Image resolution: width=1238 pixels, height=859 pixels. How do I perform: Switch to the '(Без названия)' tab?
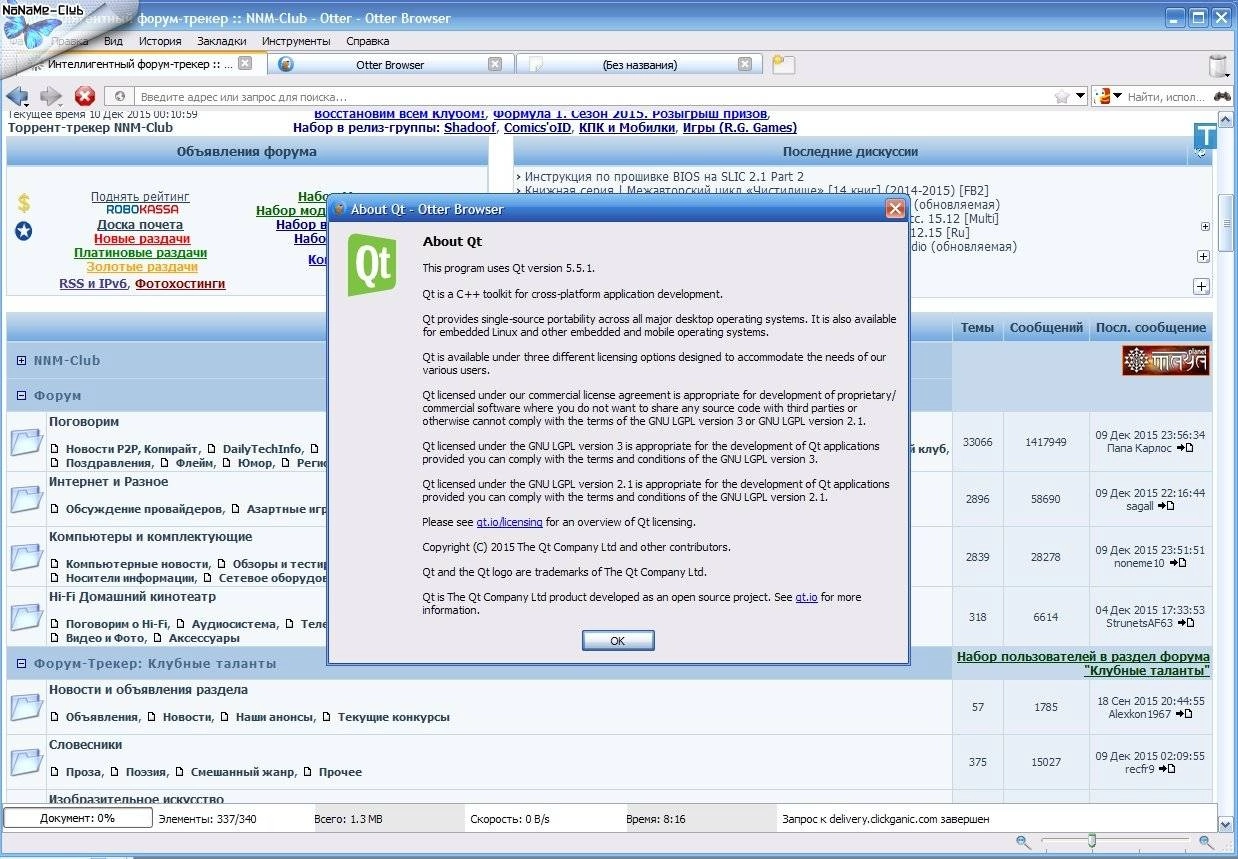pos(639,64)
